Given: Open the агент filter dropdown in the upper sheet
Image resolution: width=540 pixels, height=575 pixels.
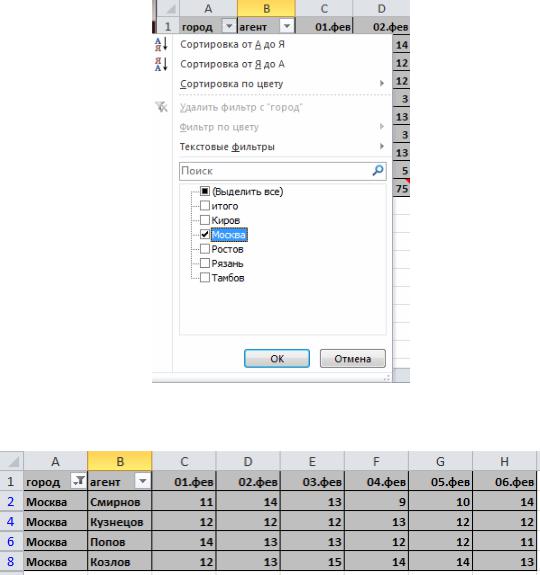Looking at the screenshot, I should (287, 26).
